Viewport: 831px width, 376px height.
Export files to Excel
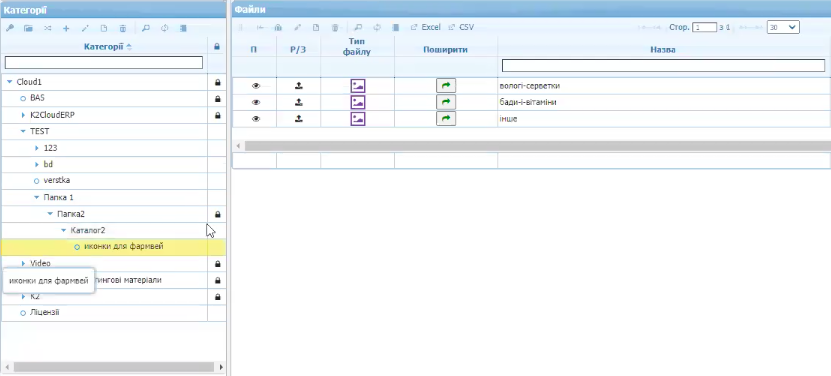426,27
